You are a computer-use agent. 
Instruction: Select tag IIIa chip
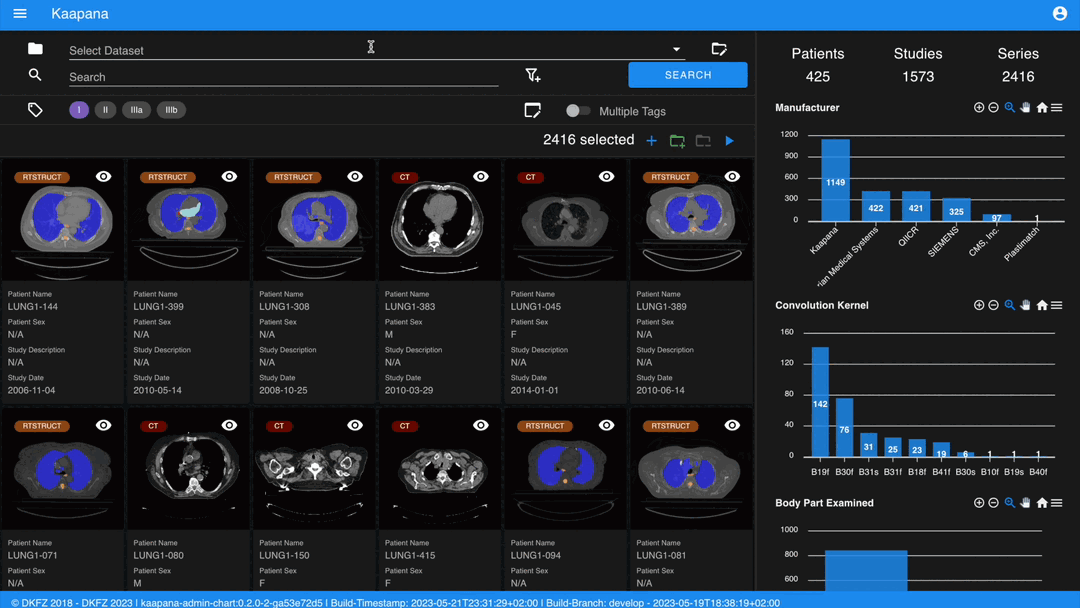[x=136, y=110]
